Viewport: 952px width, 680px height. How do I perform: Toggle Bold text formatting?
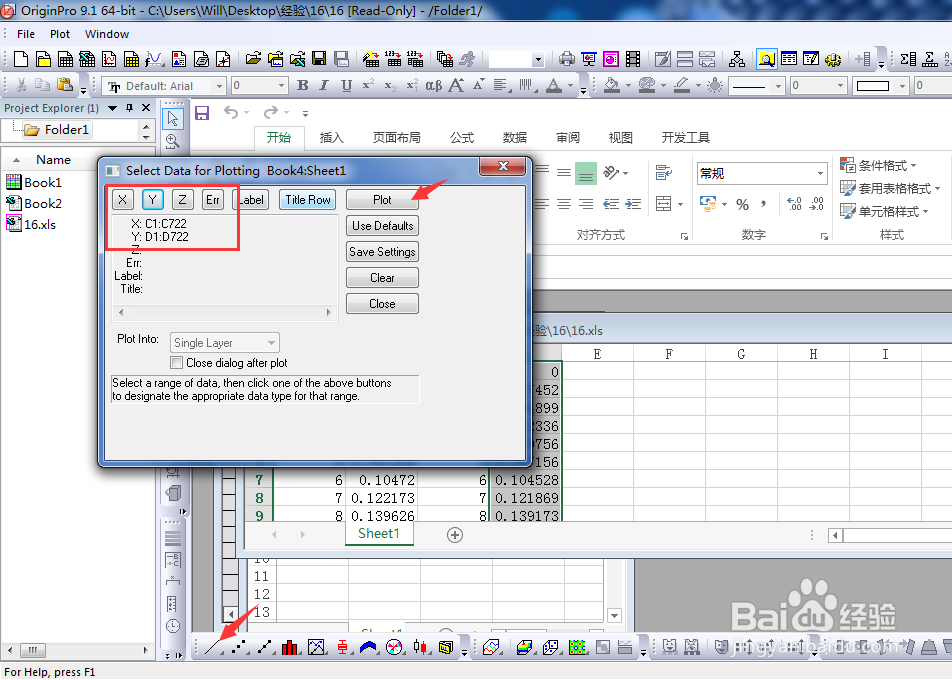coord(302,85)
